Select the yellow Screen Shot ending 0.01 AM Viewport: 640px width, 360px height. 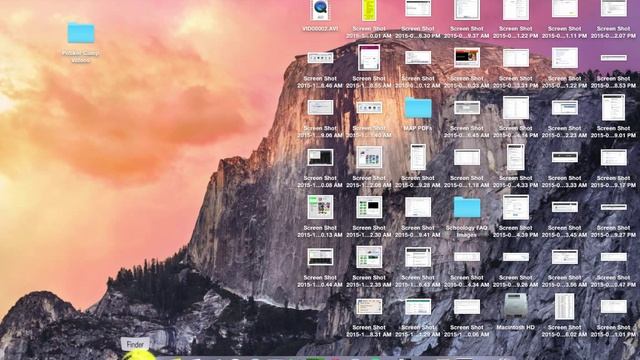(369, 10)
